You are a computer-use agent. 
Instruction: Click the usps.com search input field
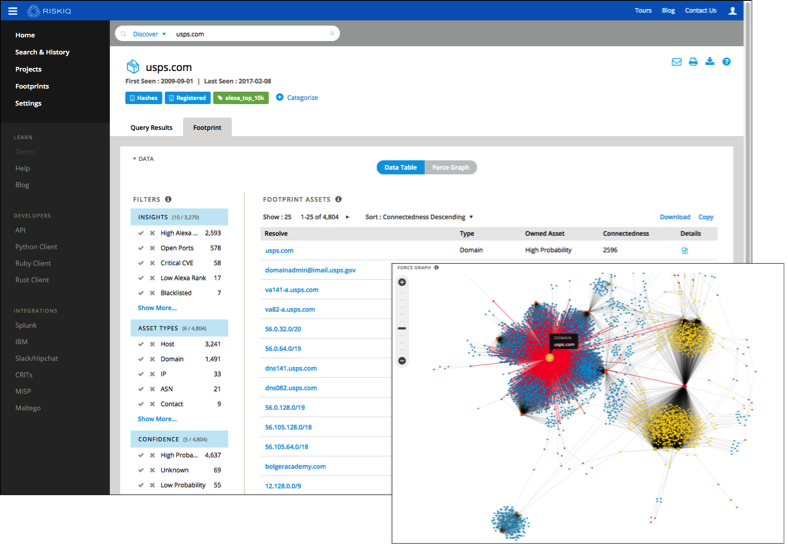249,34
